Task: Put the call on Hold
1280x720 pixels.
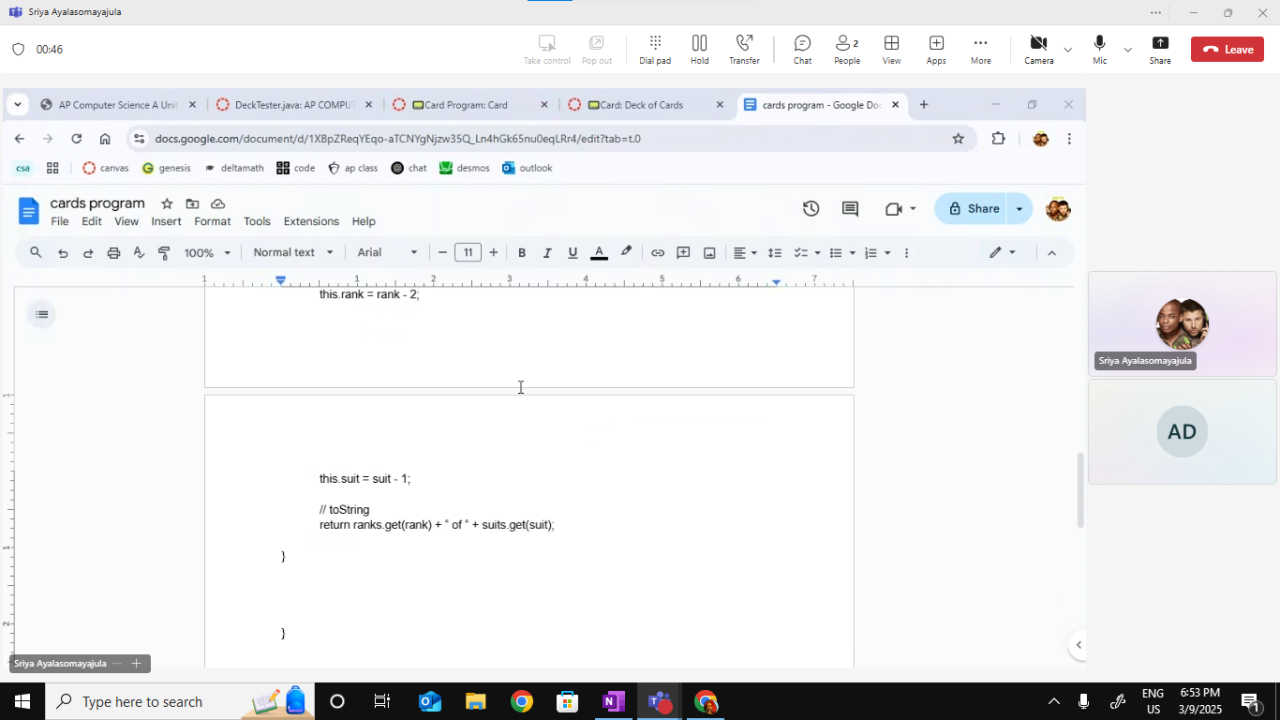Action: pyautogui.click(x=699, y=49)
